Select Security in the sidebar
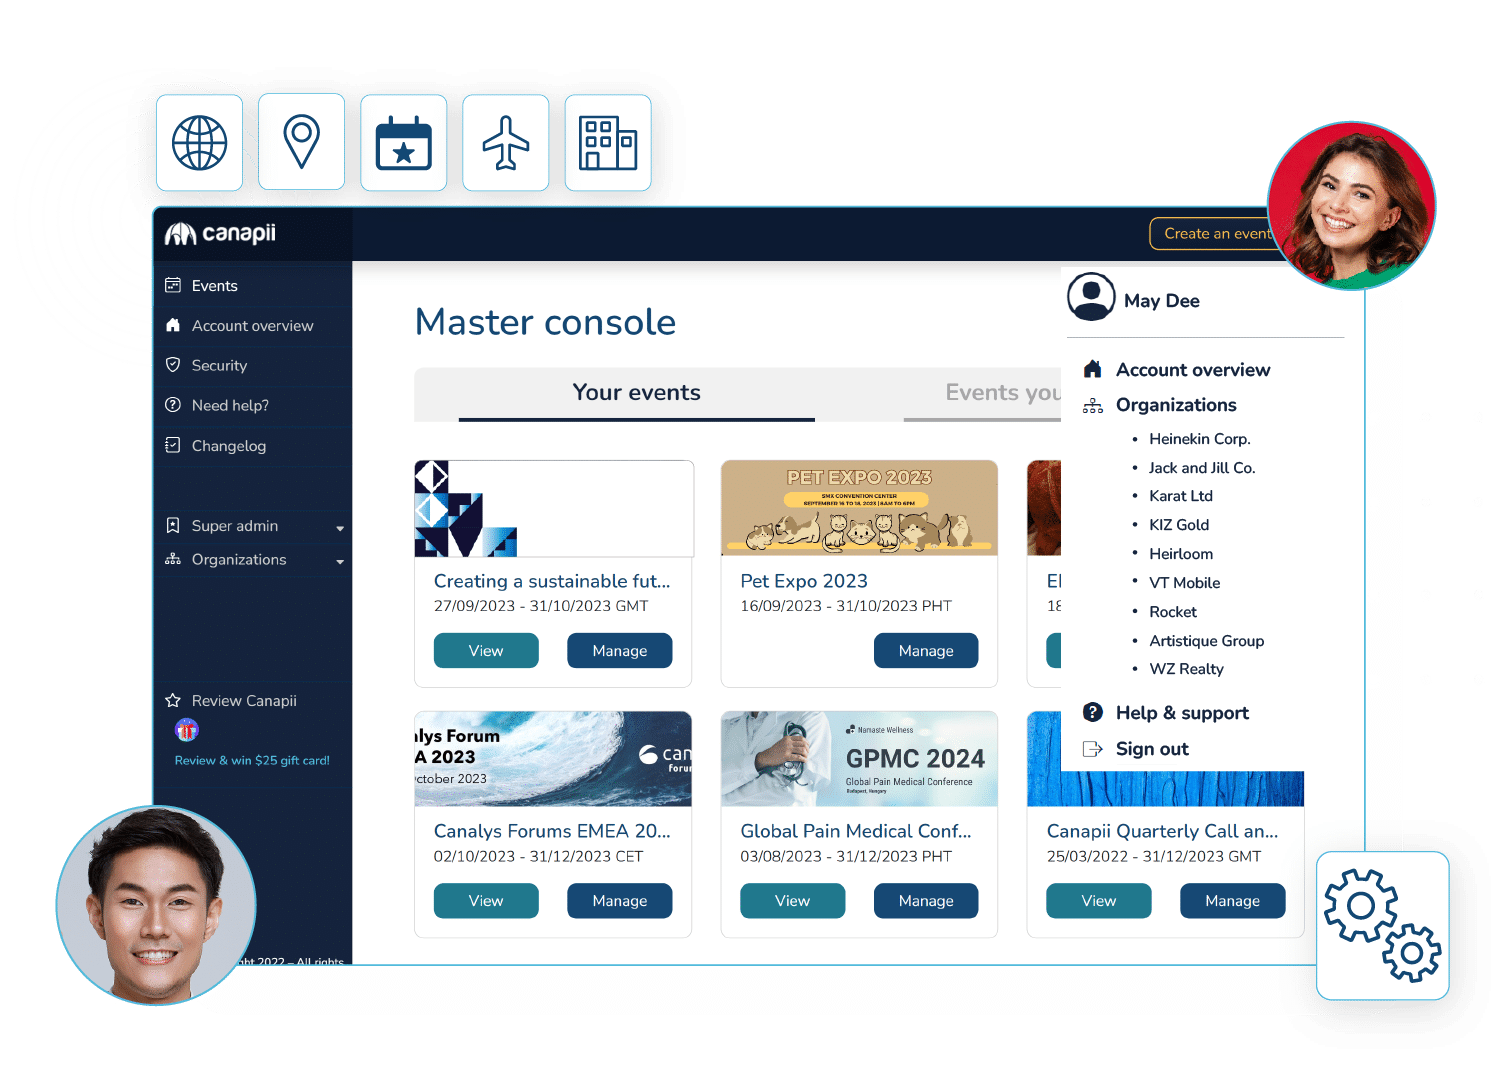 219,365
